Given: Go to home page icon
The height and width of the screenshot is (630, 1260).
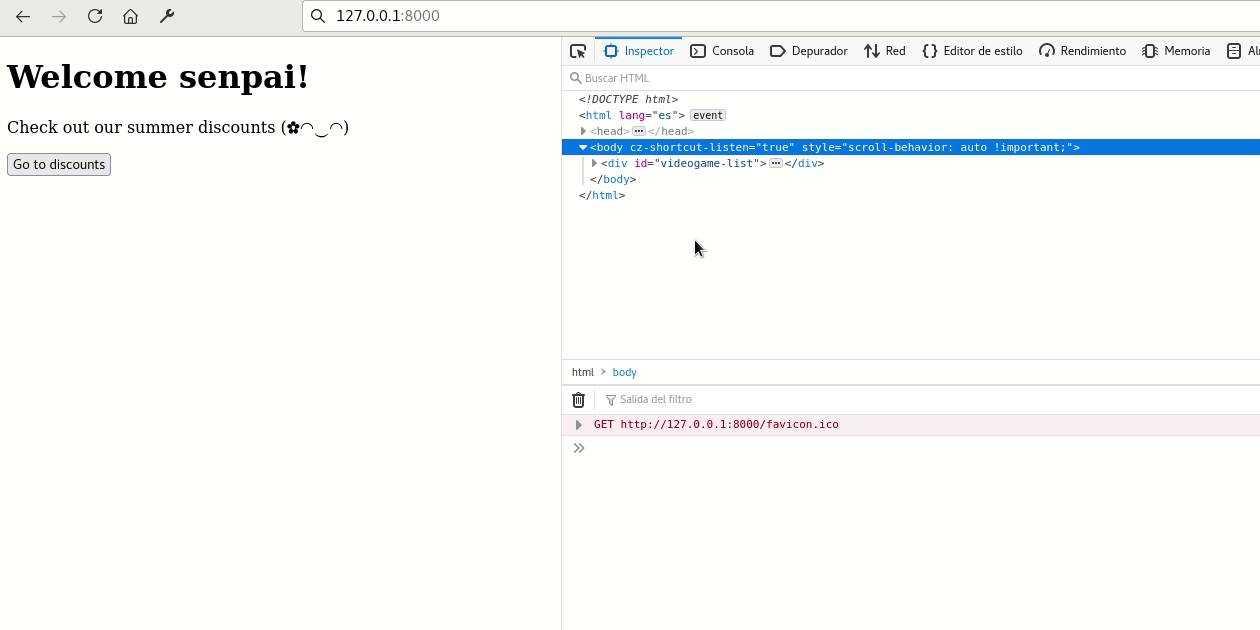Looking at the screenshot, I should pyautogui.click(x=130, y=16).
